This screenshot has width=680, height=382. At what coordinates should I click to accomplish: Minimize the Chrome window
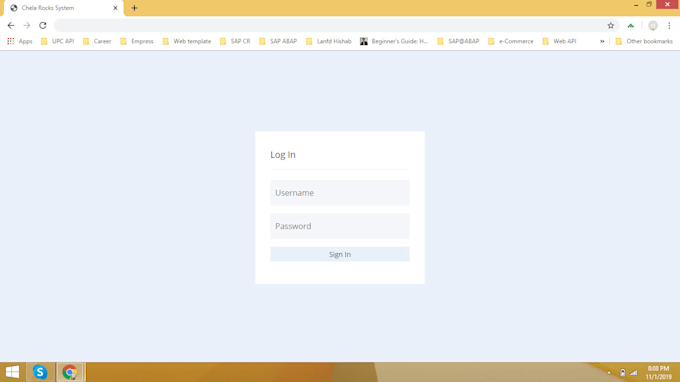[636, 5]
